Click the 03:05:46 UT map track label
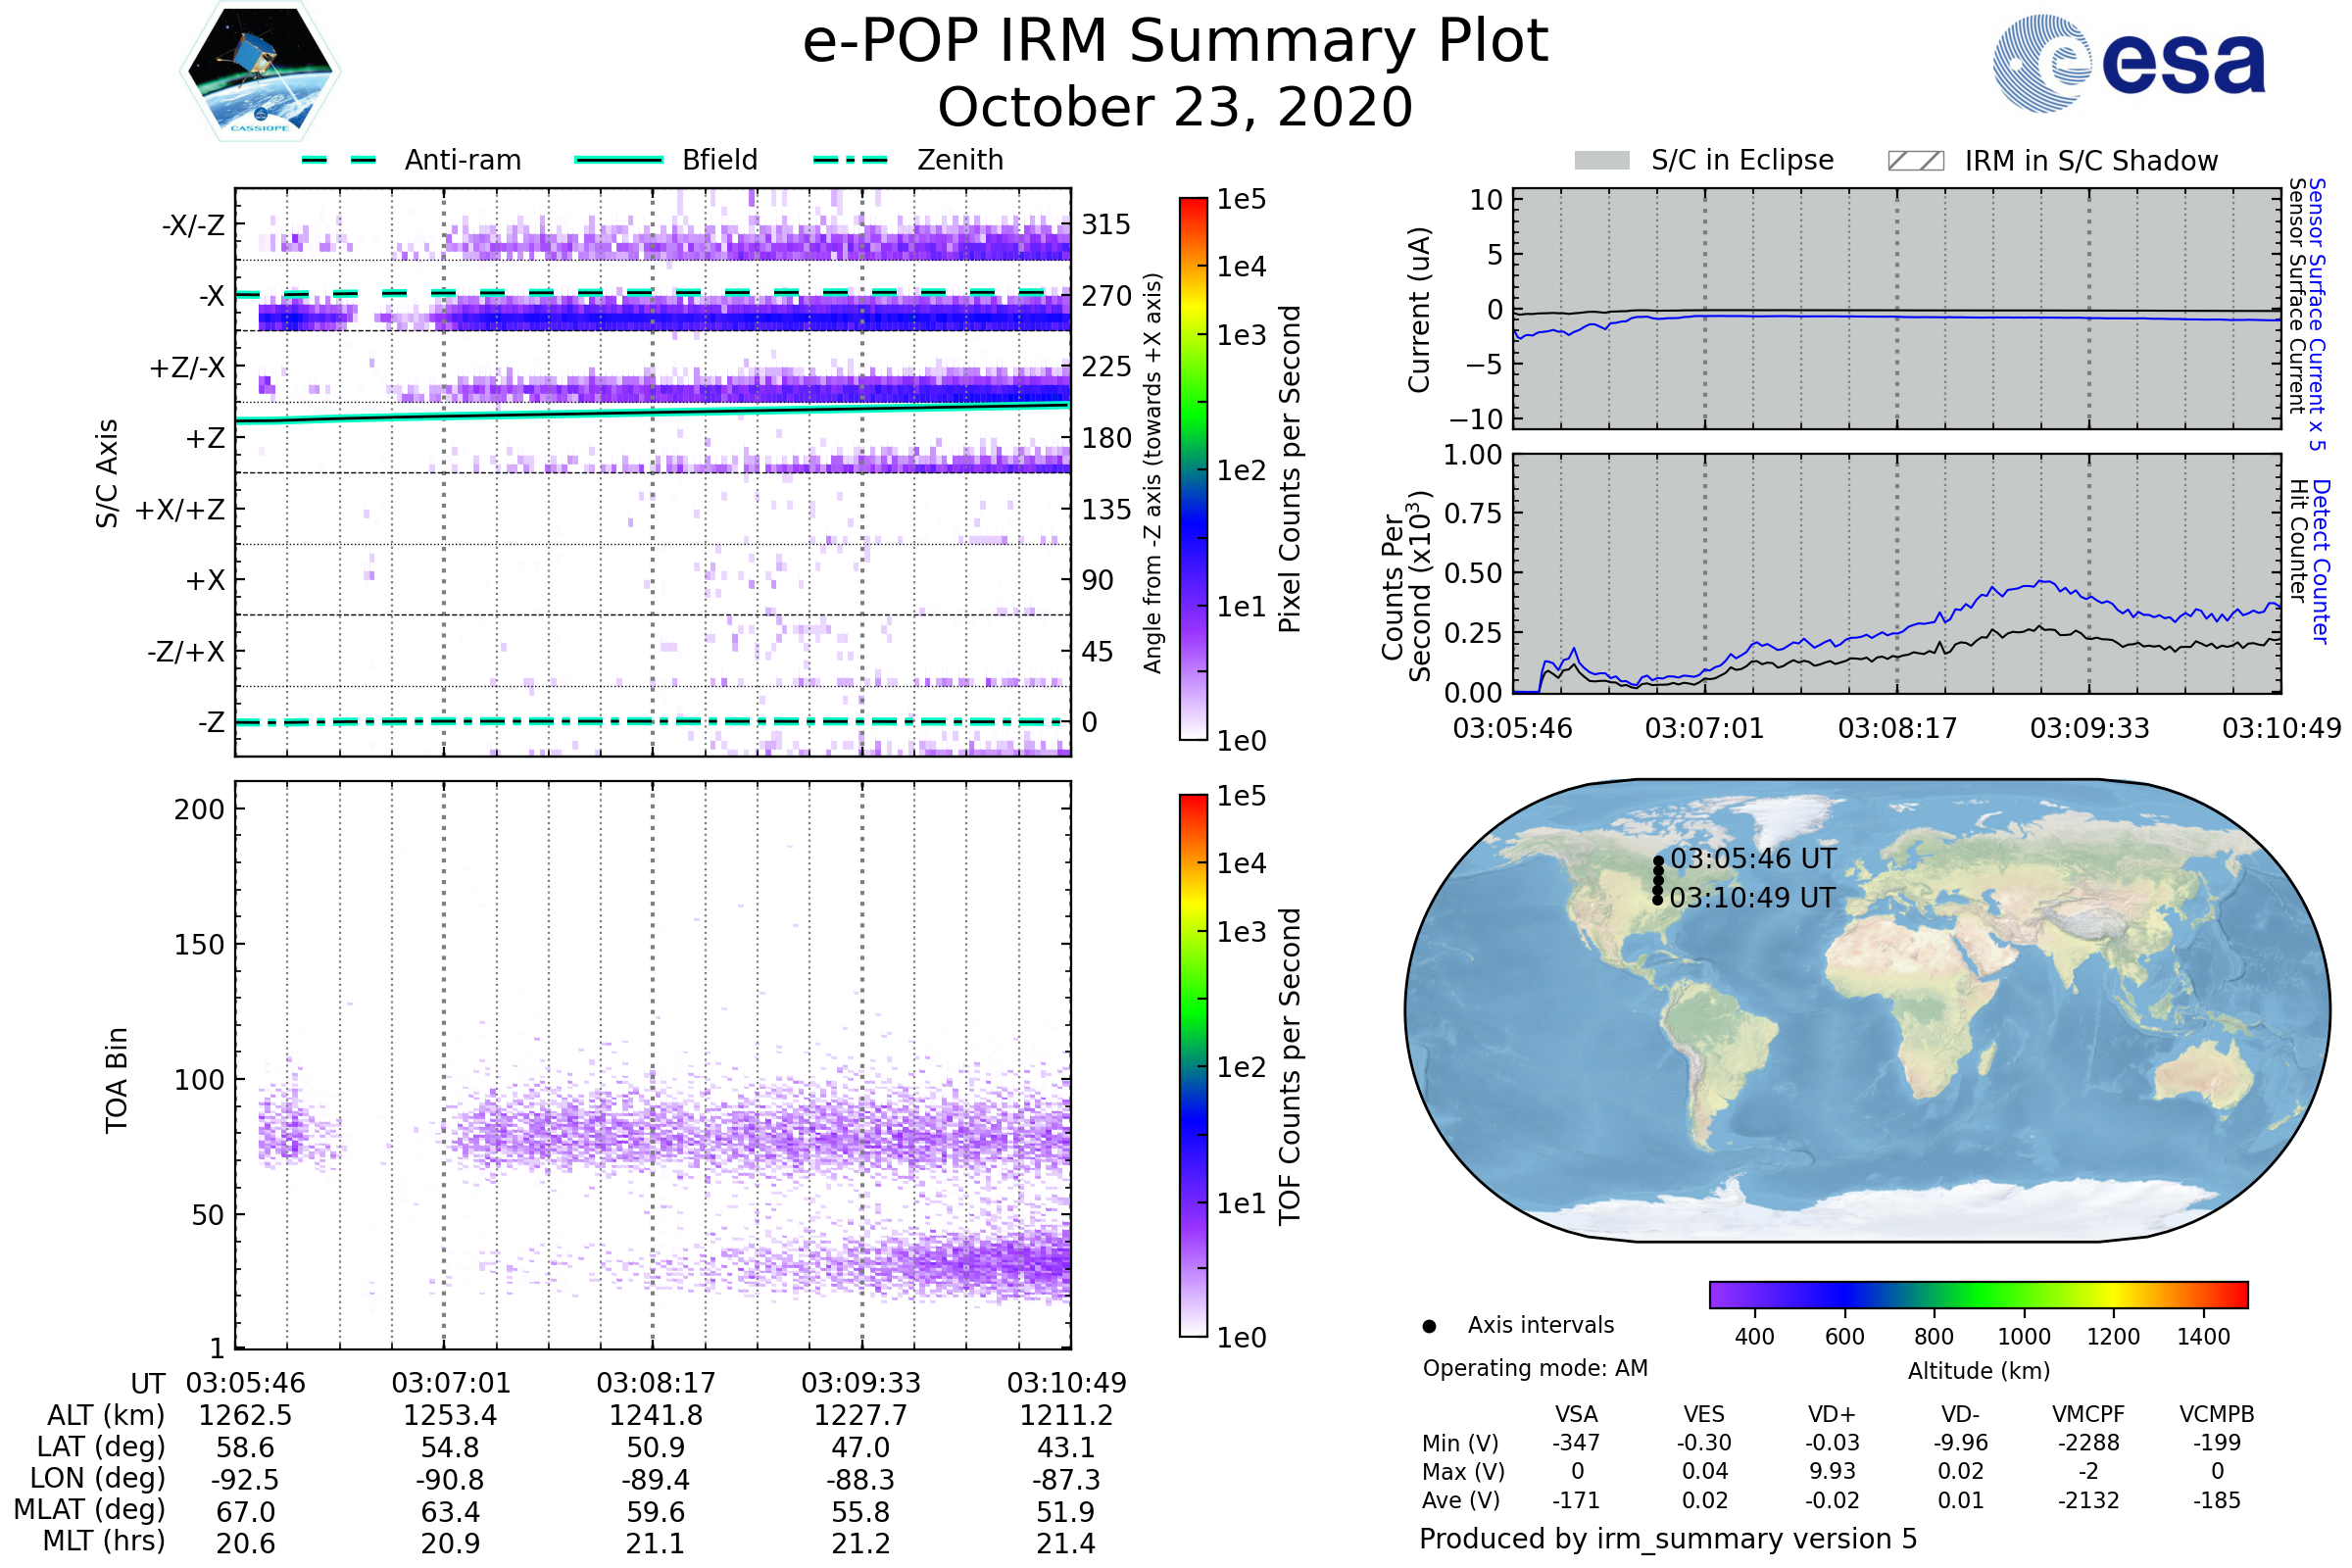Viewport: 2352px width, 1568px height. tap(1753, 859)
